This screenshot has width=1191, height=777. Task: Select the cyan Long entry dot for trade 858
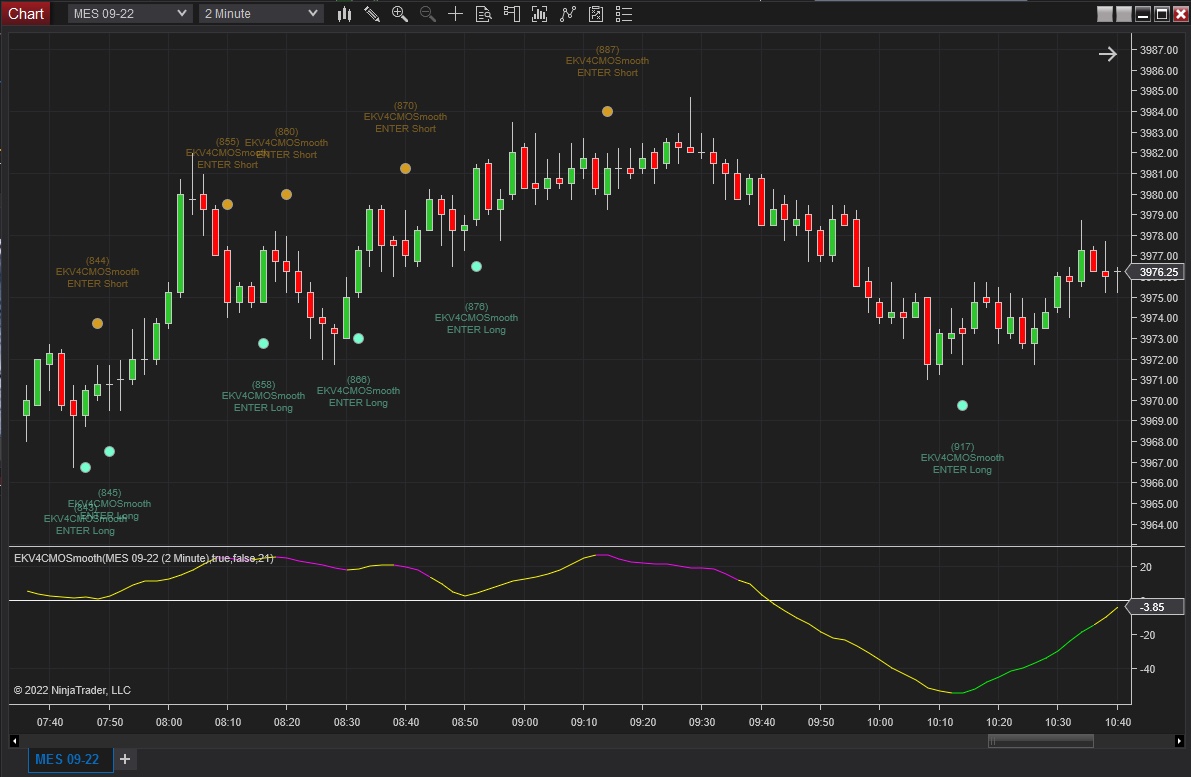pyautogui.click(x=264, y=343)
